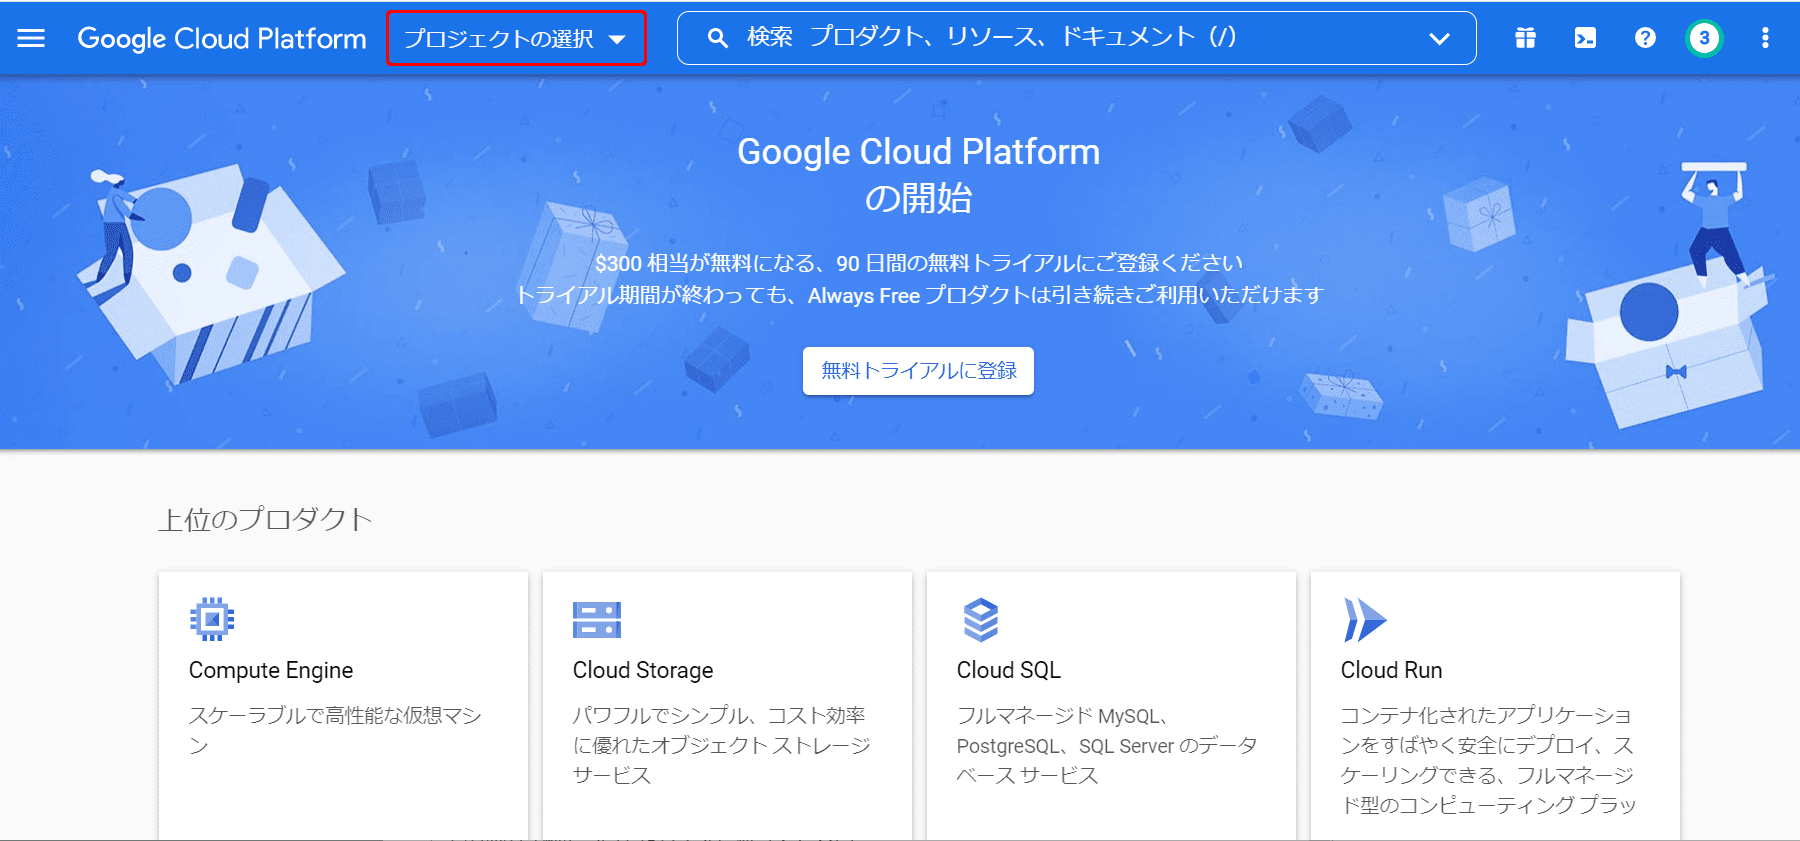The image size is (1800, 841).
Task: Open the hamburger navigation menu
Action: [x=31, y=38]
